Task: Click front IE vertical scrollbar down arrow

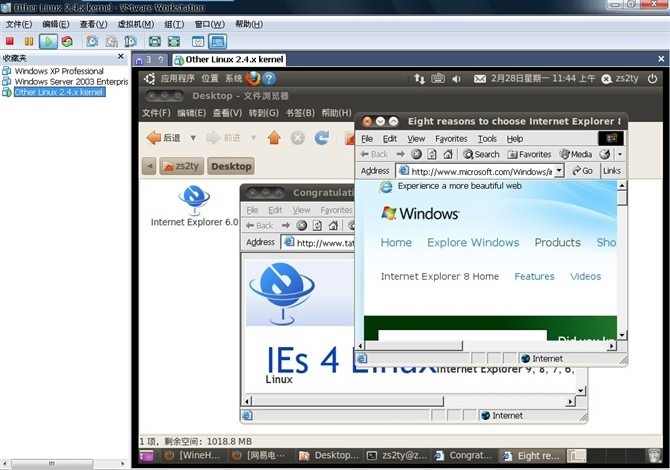Action: (622, 335)
